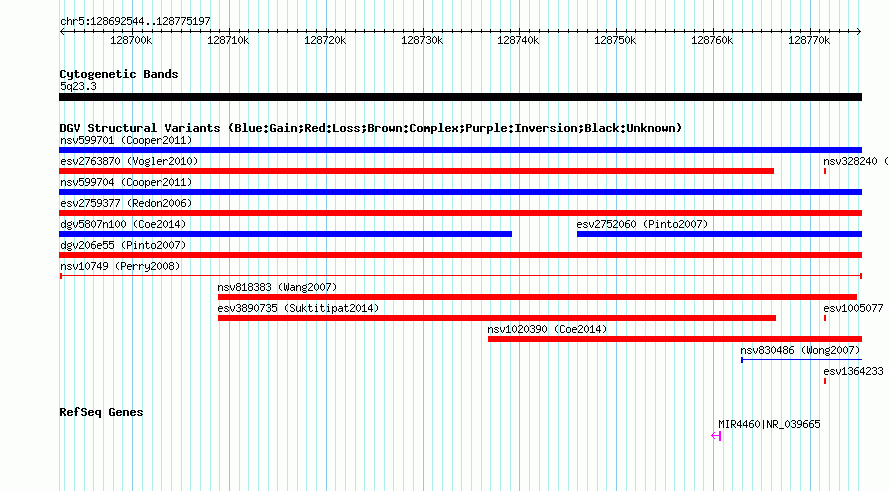The width and height of the screenshot is (890, 491).
Task: Click the left arrow of the ruler
Action: click(62, 31)
